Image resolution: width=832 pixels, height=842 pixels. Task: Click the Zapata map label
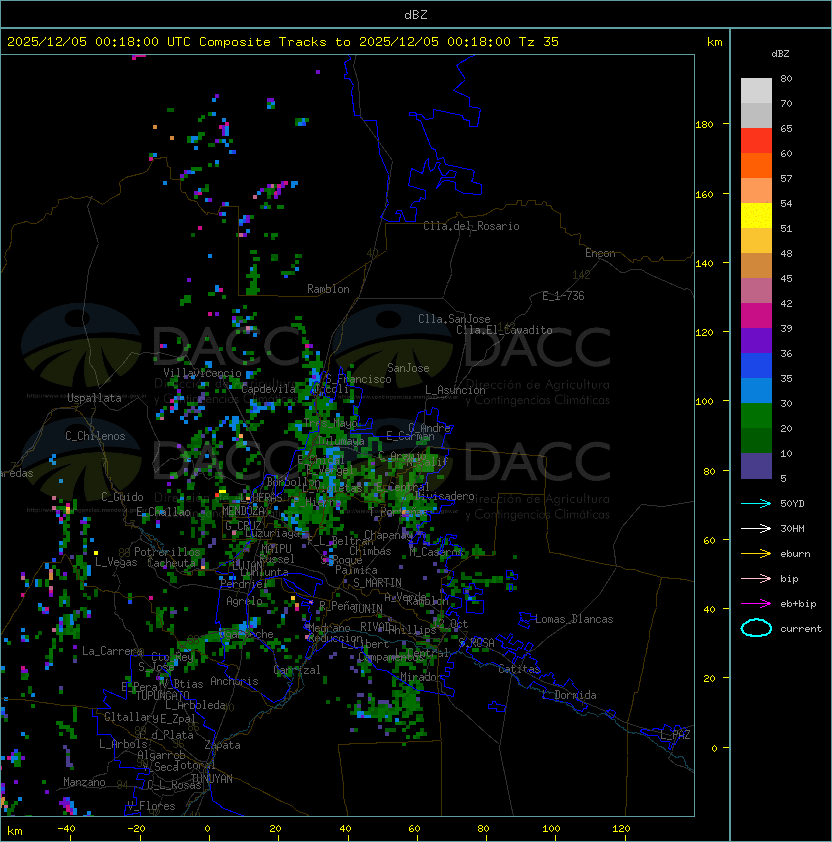point(222,745)
